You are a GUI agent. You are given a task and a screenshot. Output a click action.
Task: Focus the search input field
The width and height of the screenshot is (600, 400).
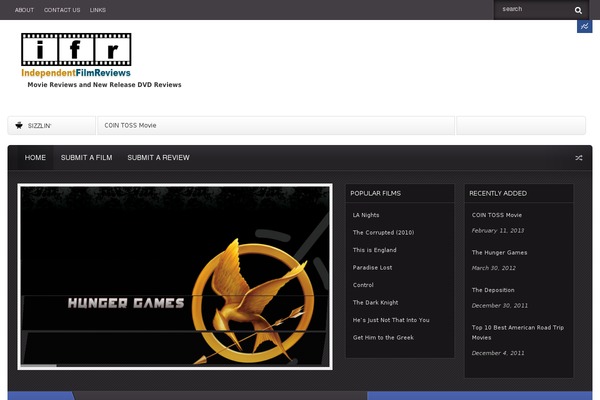pos(535,9)
